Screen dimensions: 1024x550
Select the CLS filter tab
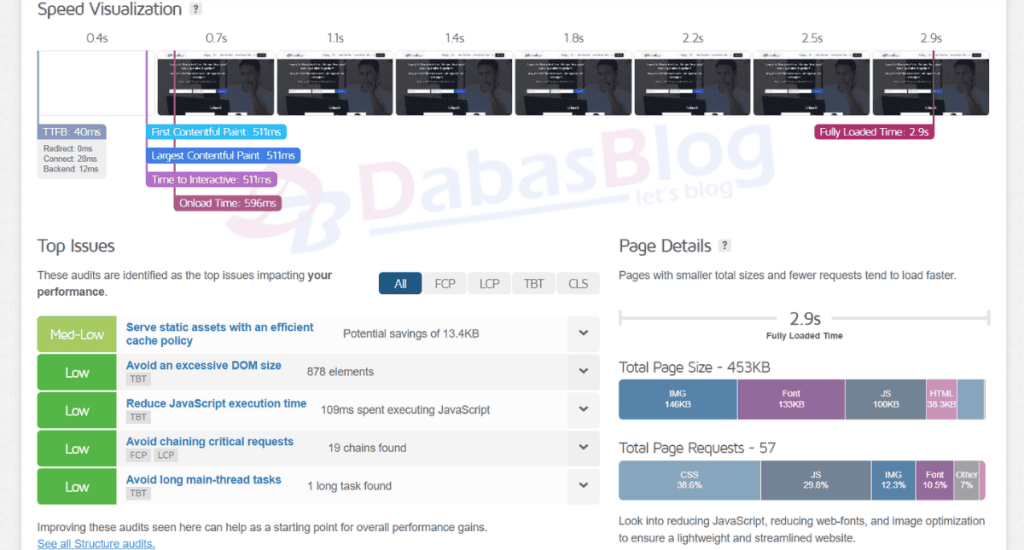point(578,283)
